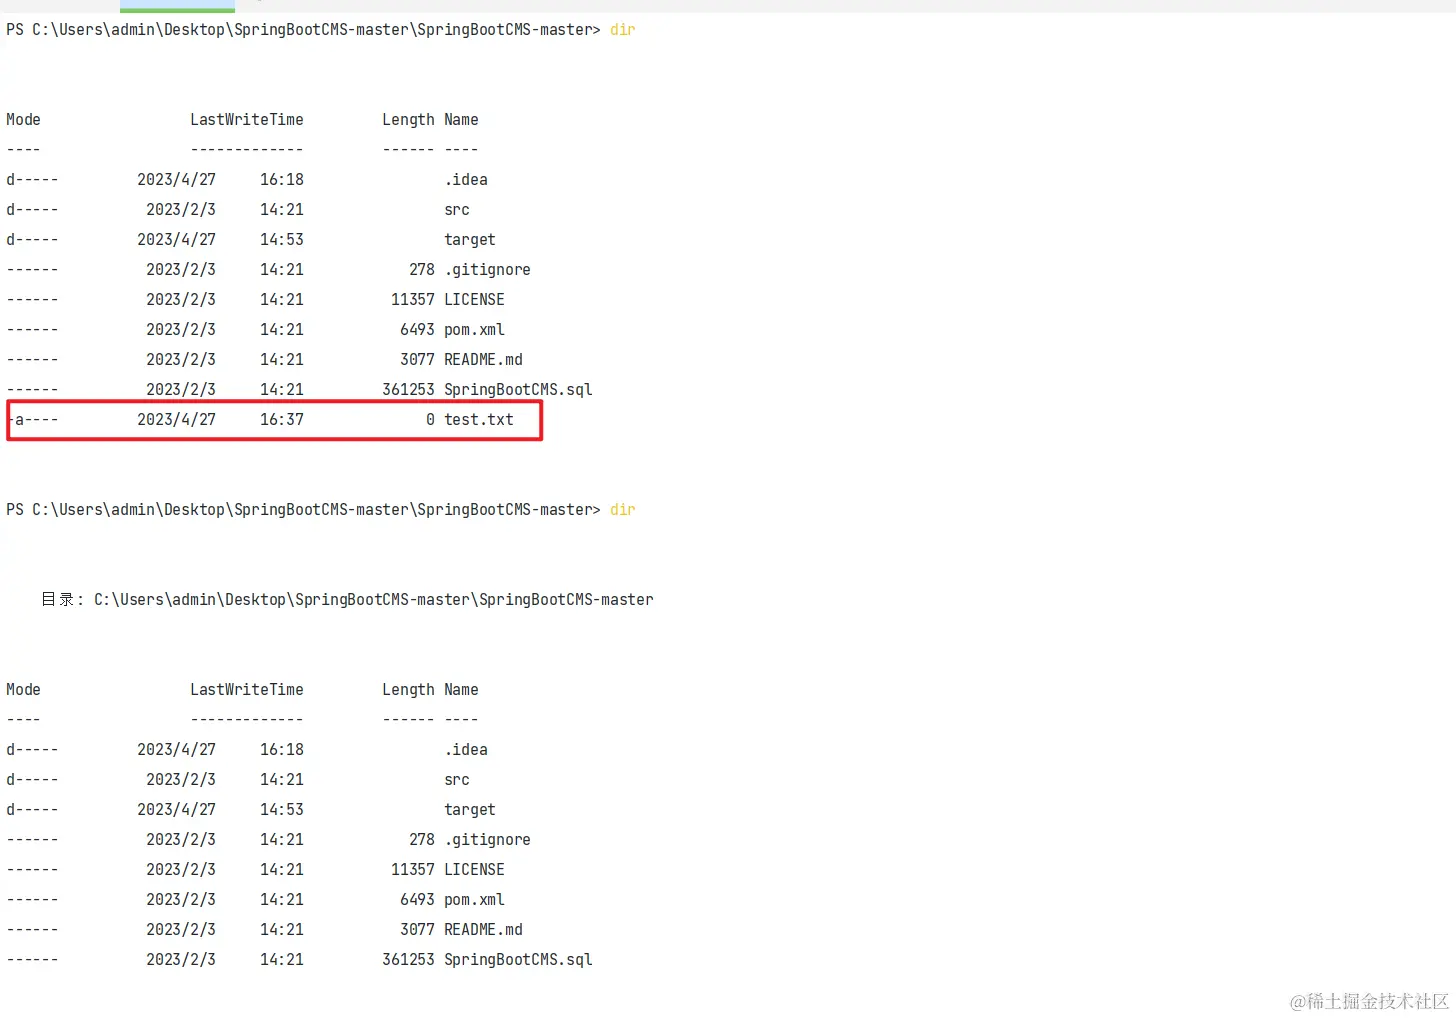Click the 0 length value of test.txt
1456x1018 pixels.
click(430, 420)
